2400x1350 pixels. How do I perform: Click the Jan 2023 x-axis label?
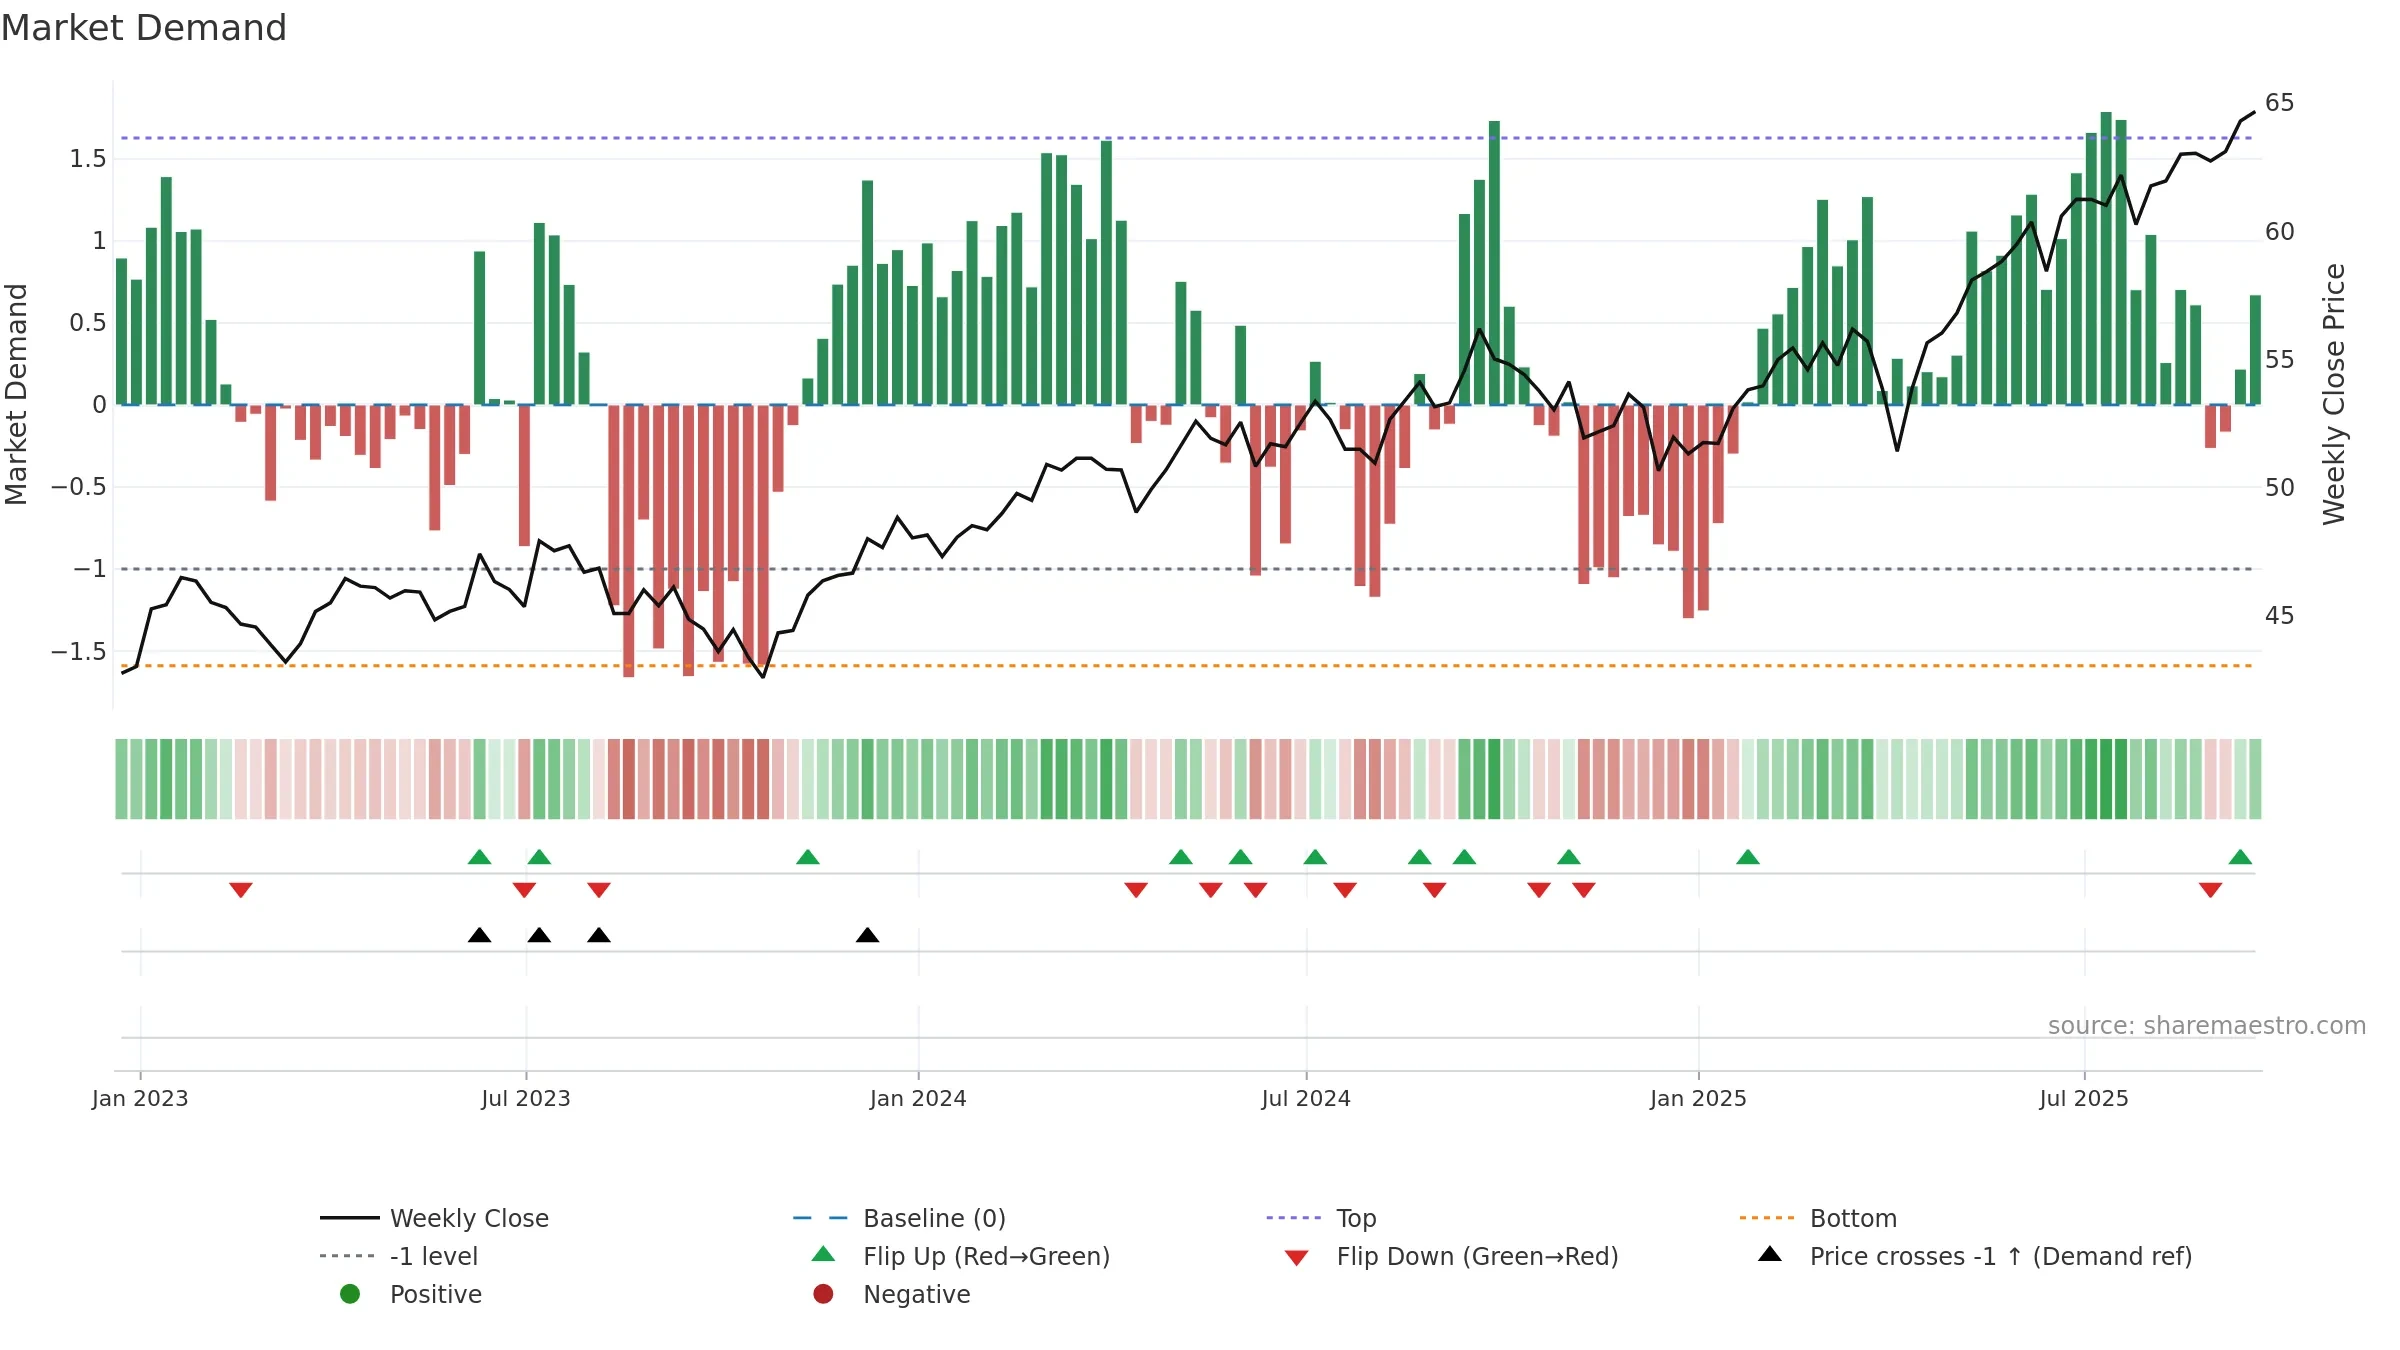tap(140, 1098)
